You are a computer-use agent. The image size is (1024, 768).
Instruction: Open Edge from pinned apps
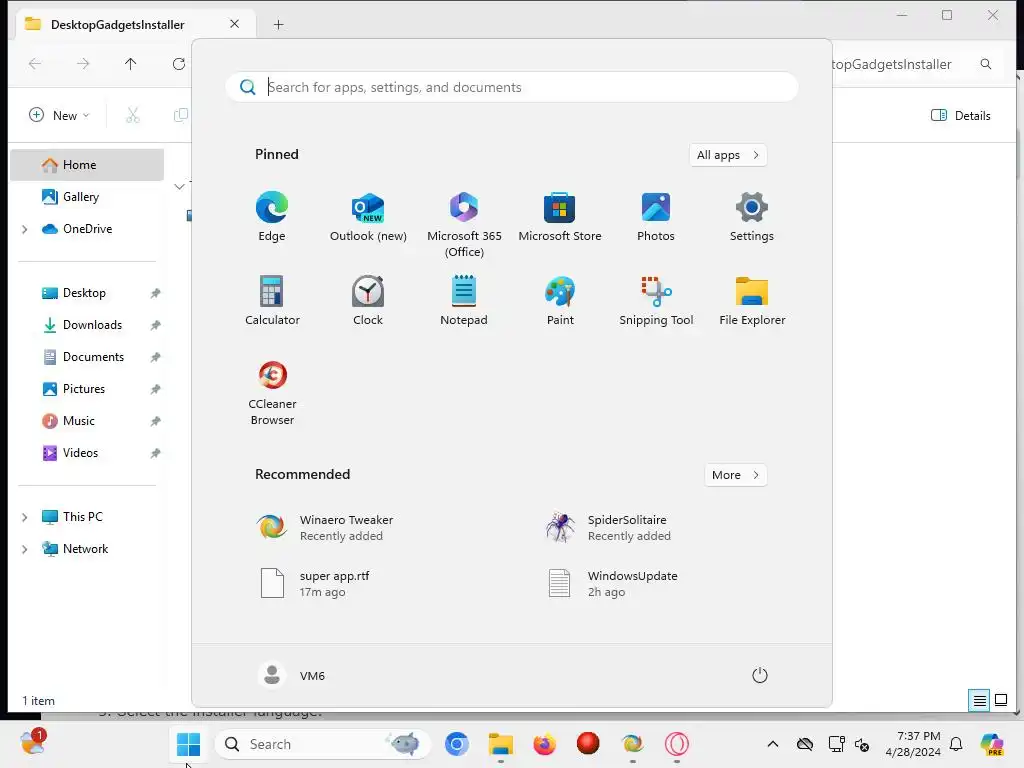click(x=272, y=217)
